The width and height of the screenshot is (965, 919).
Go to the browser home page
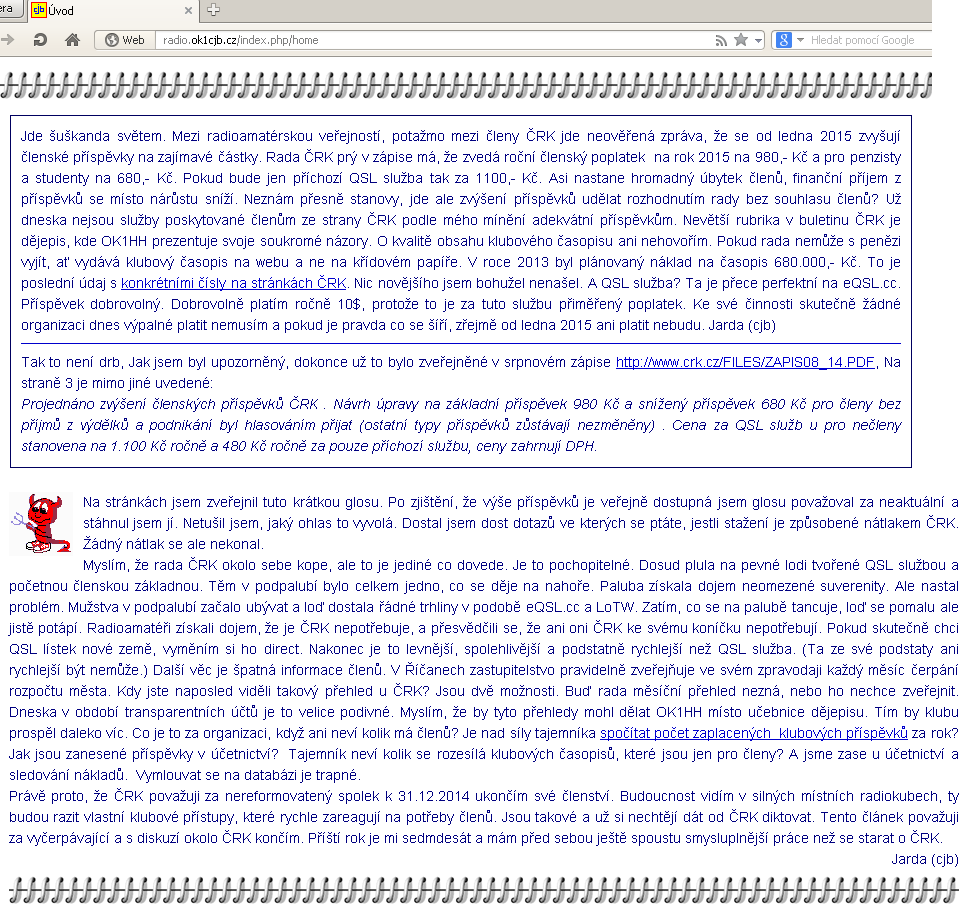coord(72,40)
